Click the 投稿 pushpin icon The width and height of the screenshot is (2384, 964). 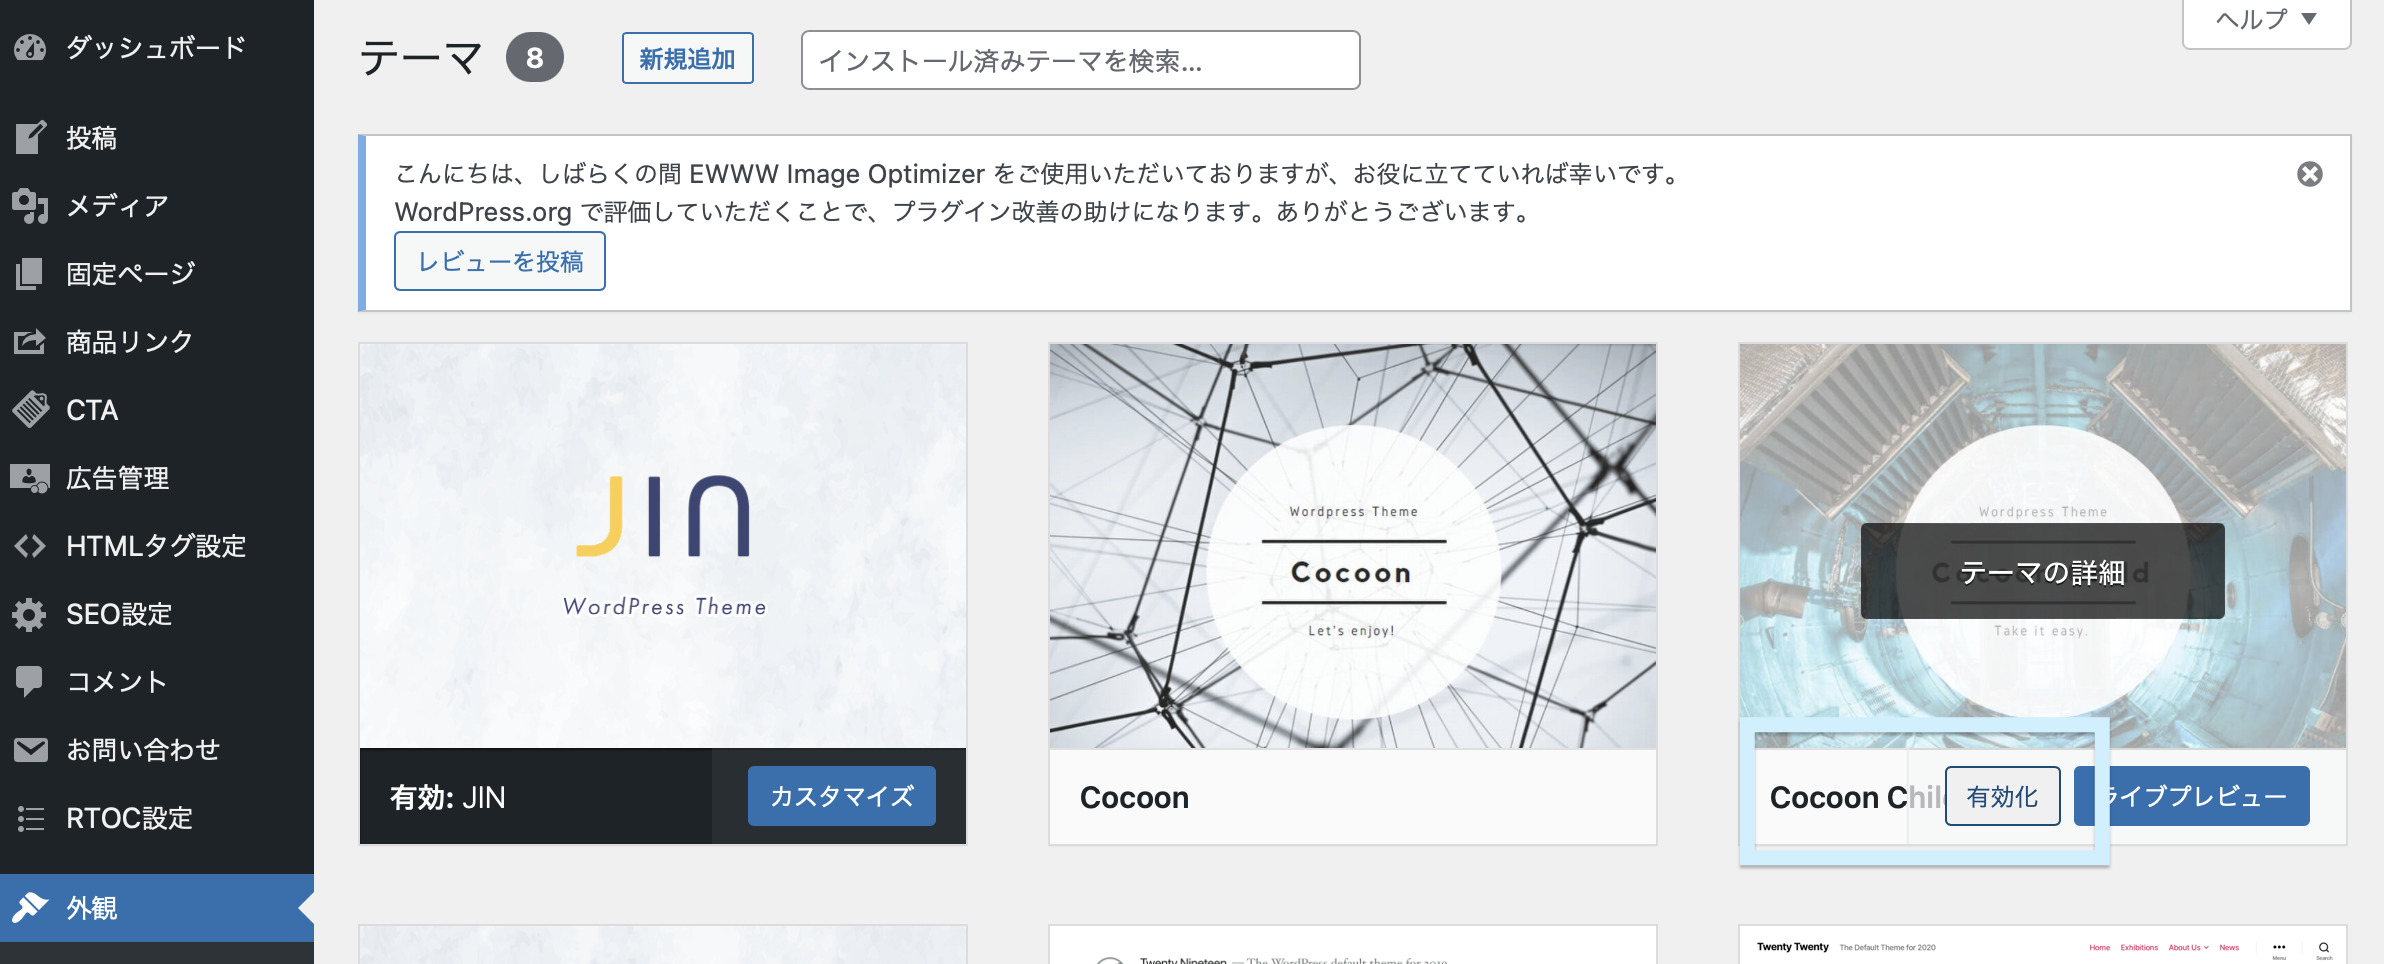[30, 137]
